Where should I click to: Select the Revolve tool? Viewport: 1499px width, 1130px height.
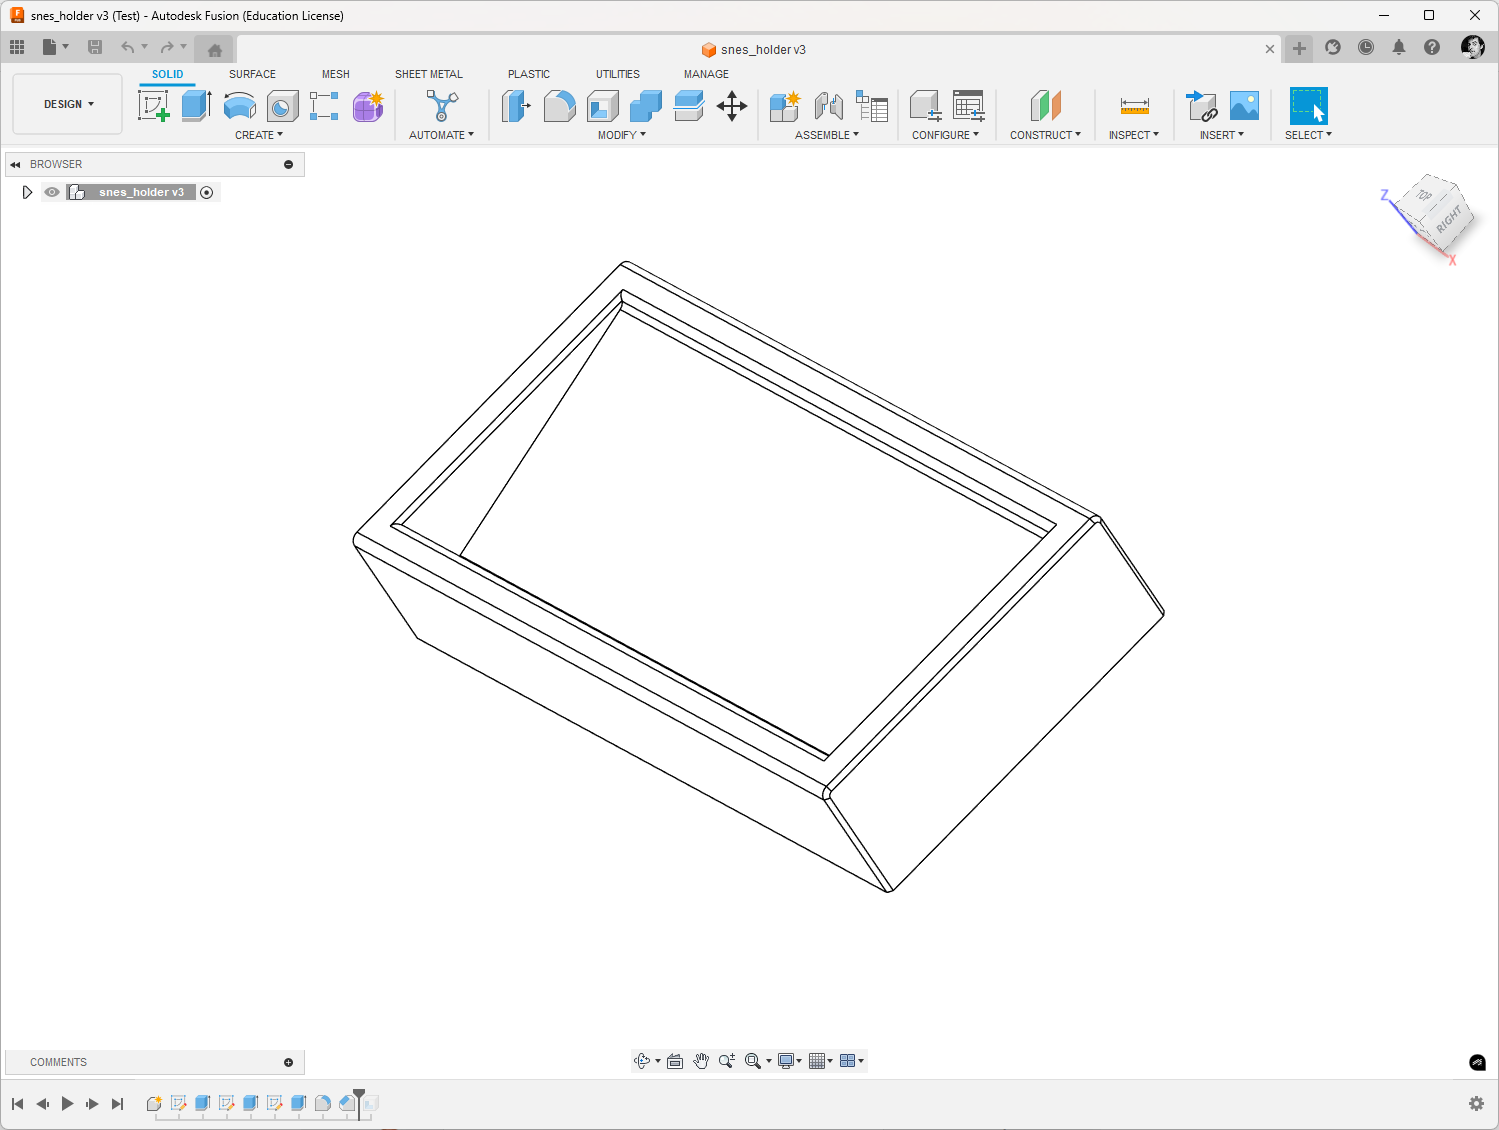pyautogui.click(x=239, y=105)
